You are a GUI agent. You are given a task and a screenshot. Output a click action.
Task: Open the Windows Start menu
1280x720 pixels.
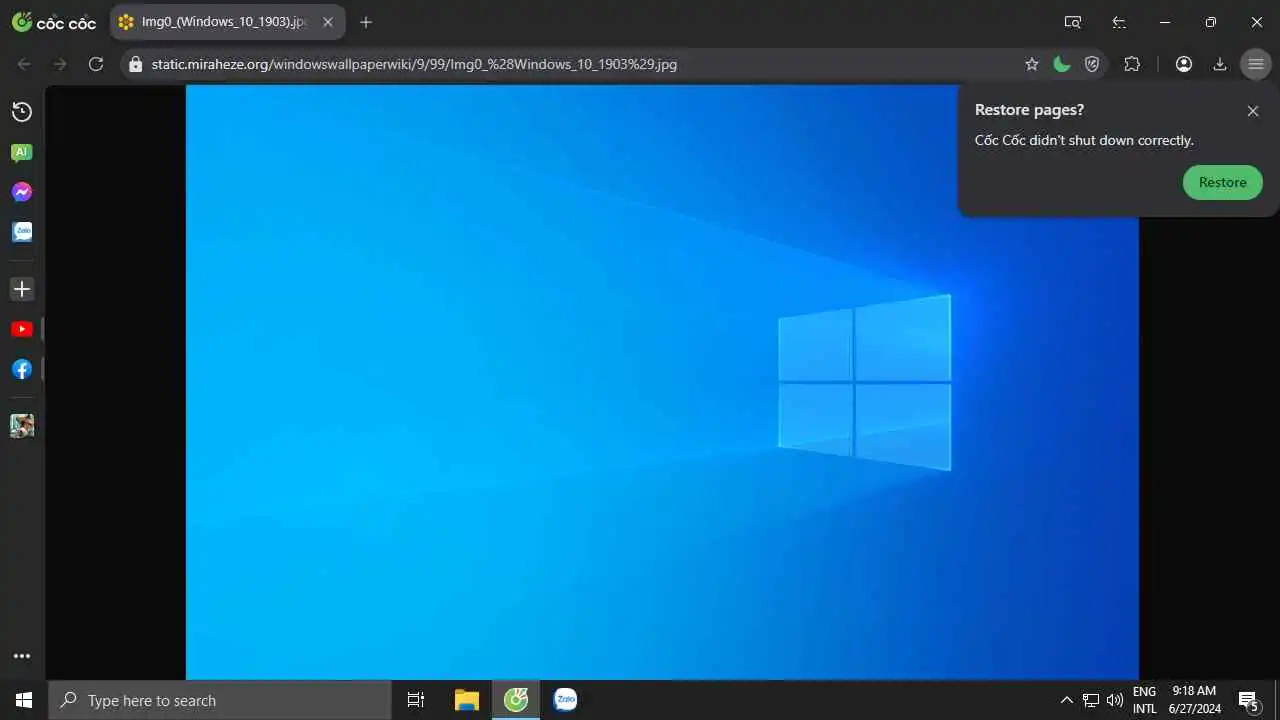24,700
